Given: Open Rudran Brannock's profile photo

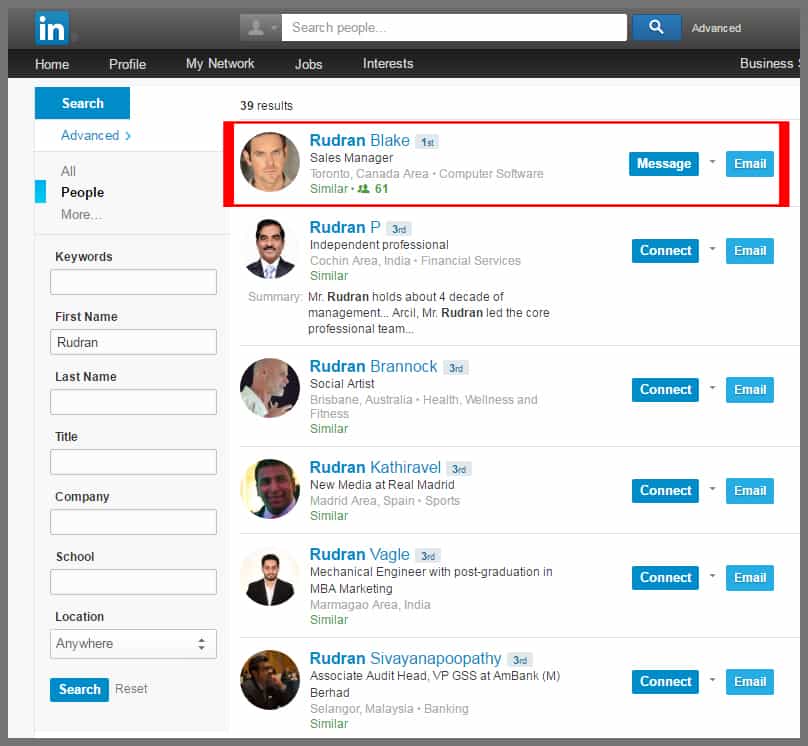Looking at the screenshot, I should (270, 388).
